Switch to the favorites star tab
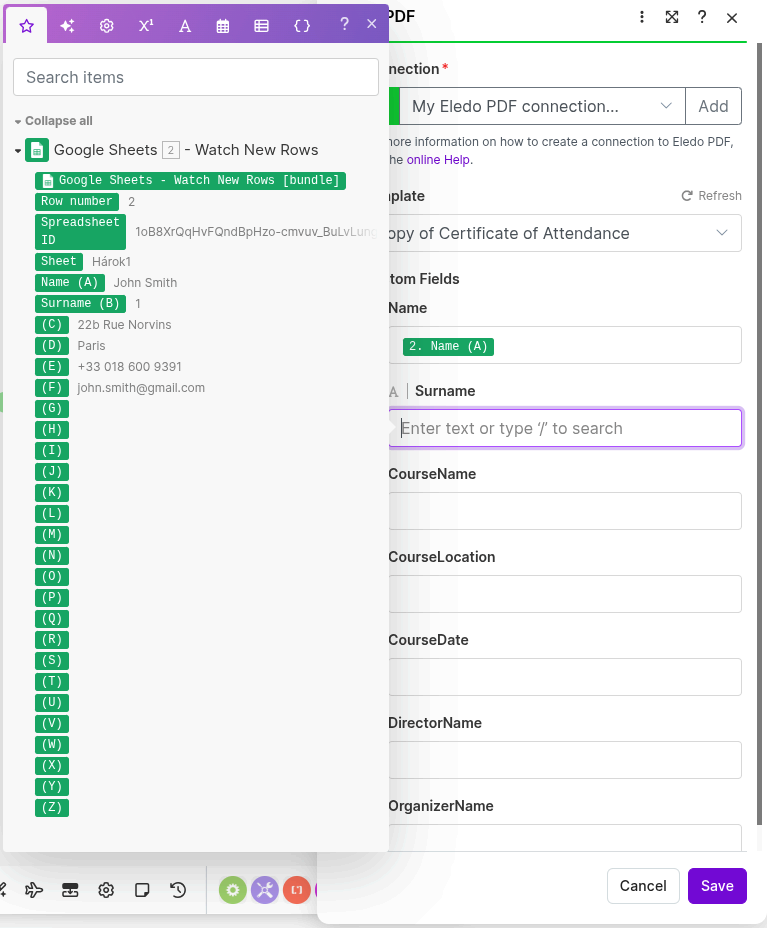Viewport: 767px width, 928px height. [26, 25]
